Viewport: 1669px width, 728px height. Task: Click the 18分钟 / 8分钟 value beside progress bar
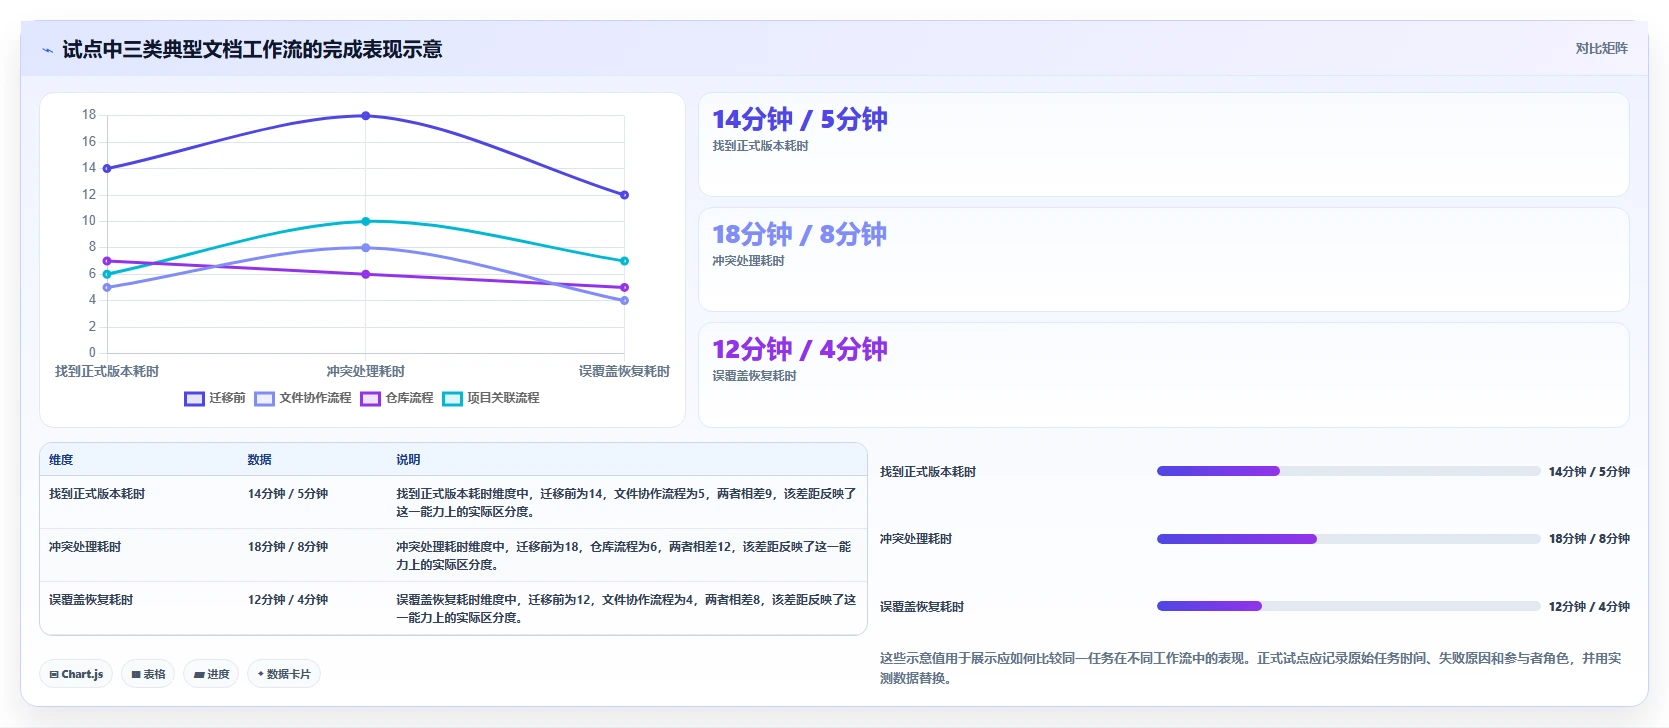(1589, 539)
